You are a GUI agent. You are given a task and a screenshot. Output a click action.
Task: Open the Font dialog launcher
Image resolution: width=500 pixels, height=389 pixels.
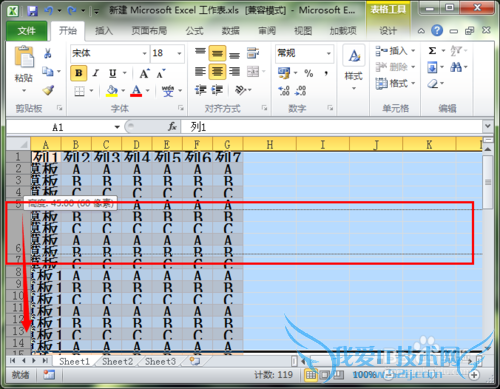[181, 108]
